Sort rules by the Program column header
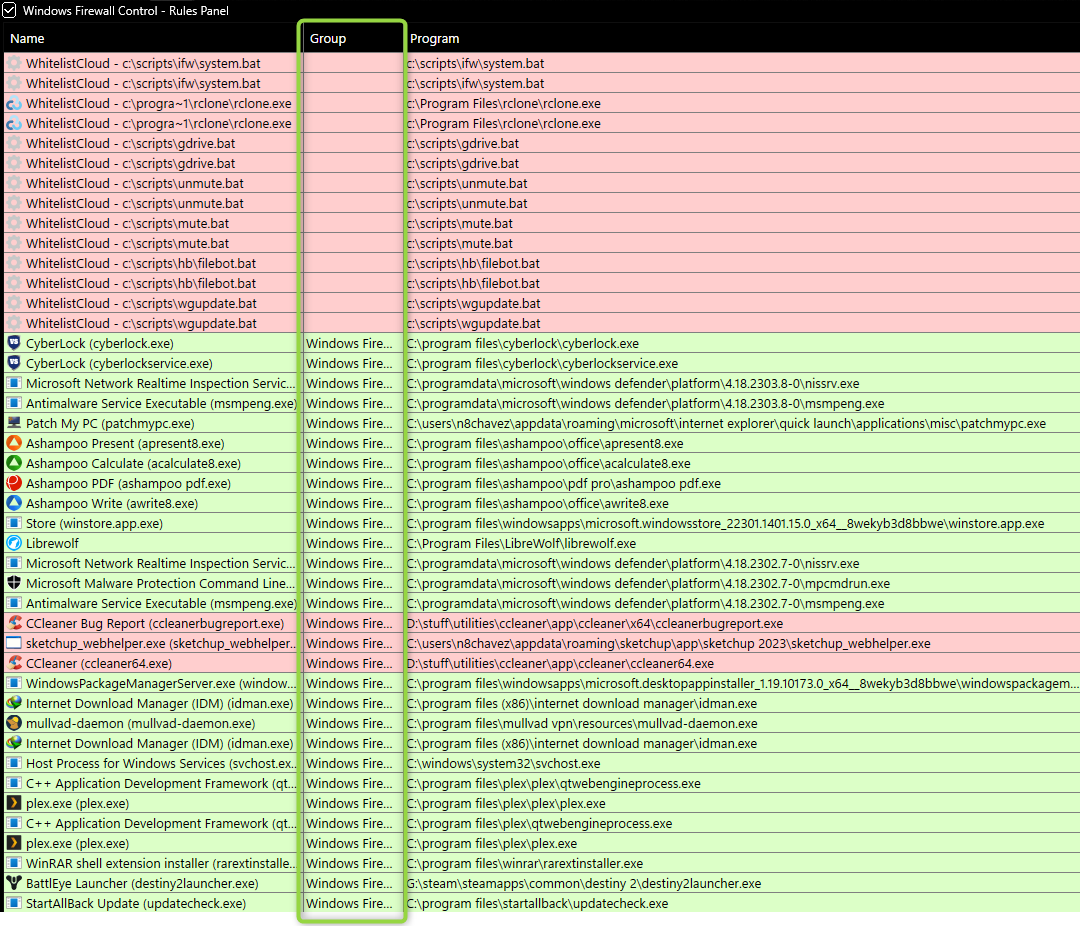Screen dimensions: 1080x926 point(435,39)
